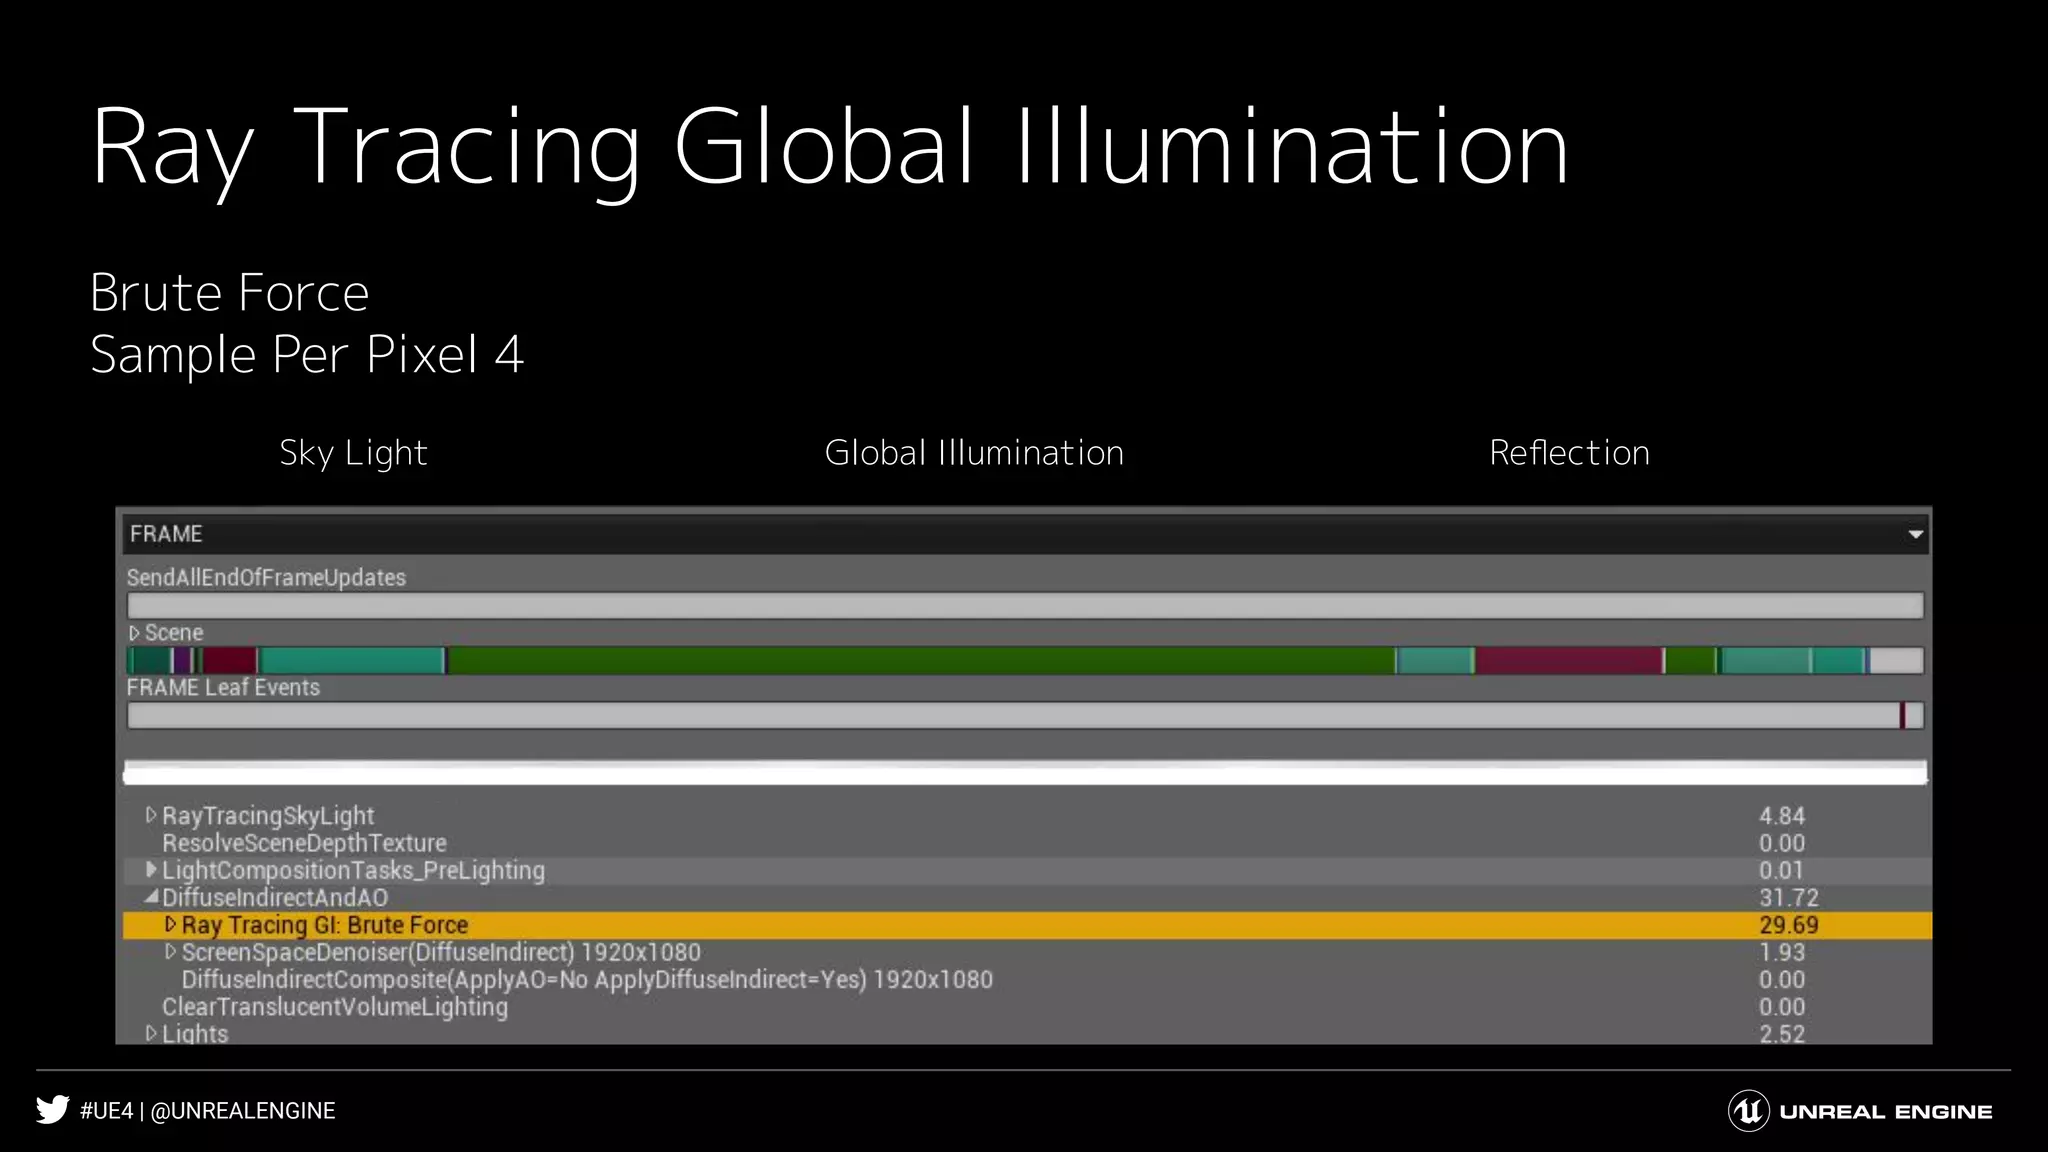Click the first wide teal Scene segment
Image resolution: width=2048 pixels, height=1152 pixels.
351,660
